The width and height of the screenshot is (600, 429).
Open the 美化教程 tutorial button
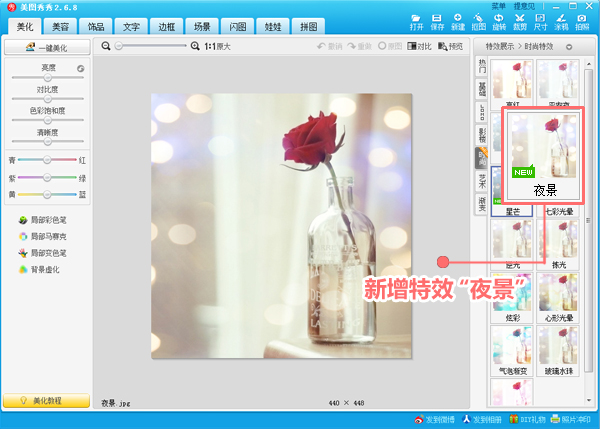(46, 401)
